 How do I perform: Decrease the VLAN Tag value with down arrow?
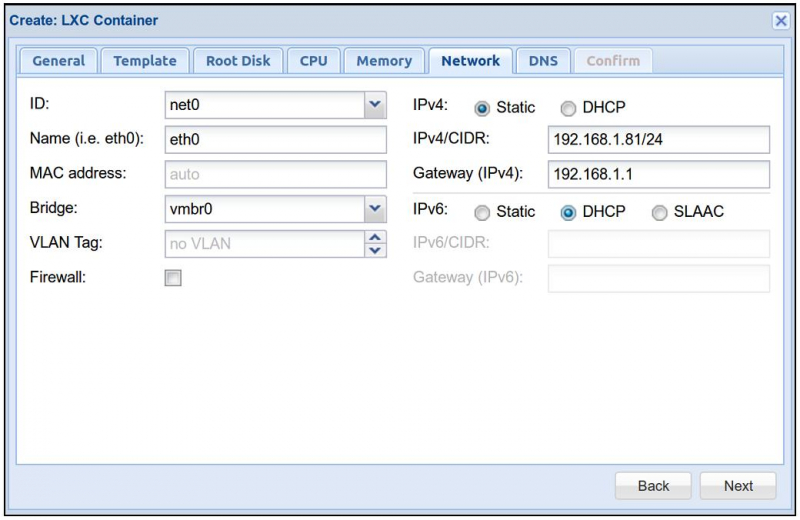375,250
